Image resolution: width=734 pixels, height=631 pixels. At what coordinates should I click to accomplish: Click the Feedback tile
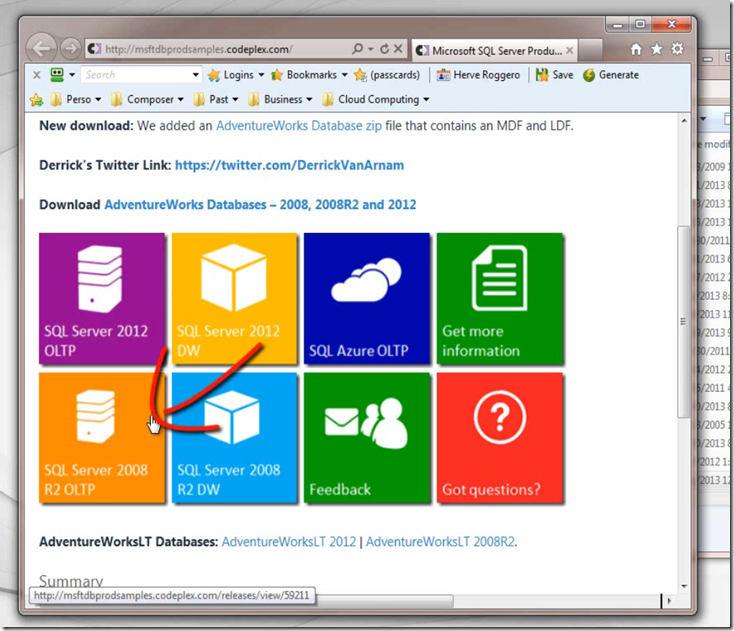tap(367, 438)
